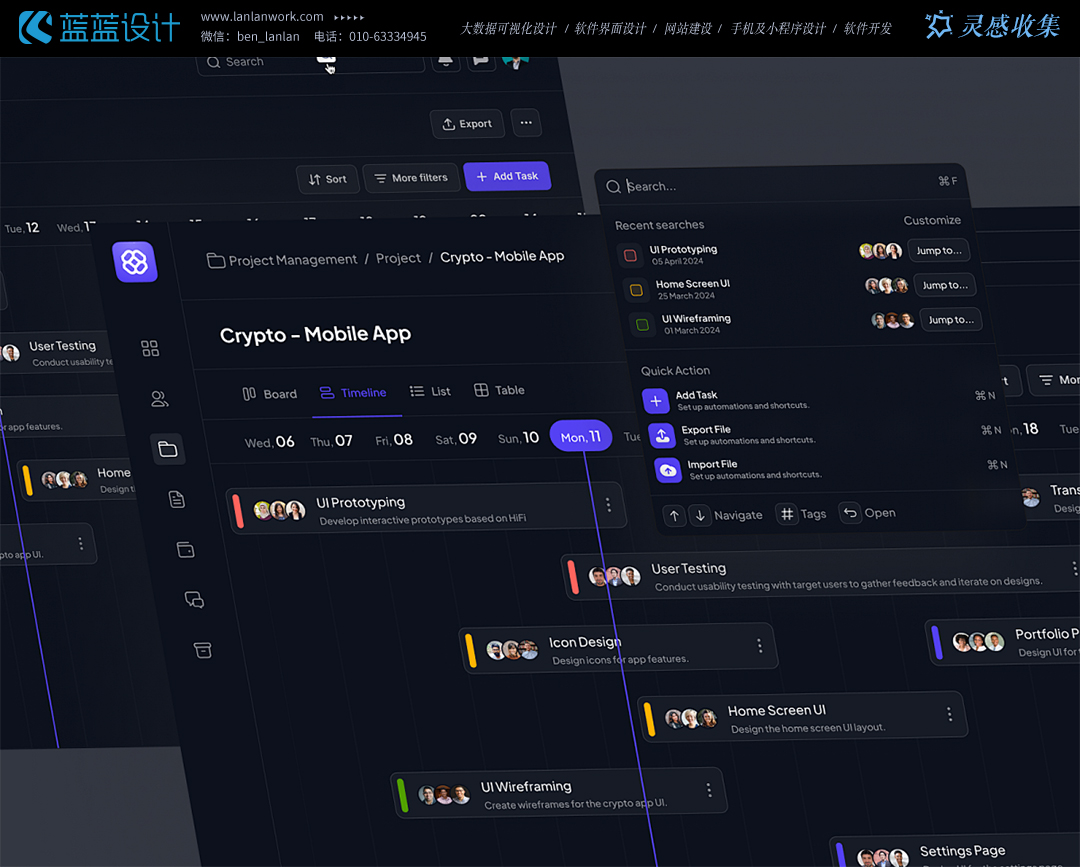The image size is (1080, 867).
Task: Select the folder icon in sidebar
Action: 168,449
